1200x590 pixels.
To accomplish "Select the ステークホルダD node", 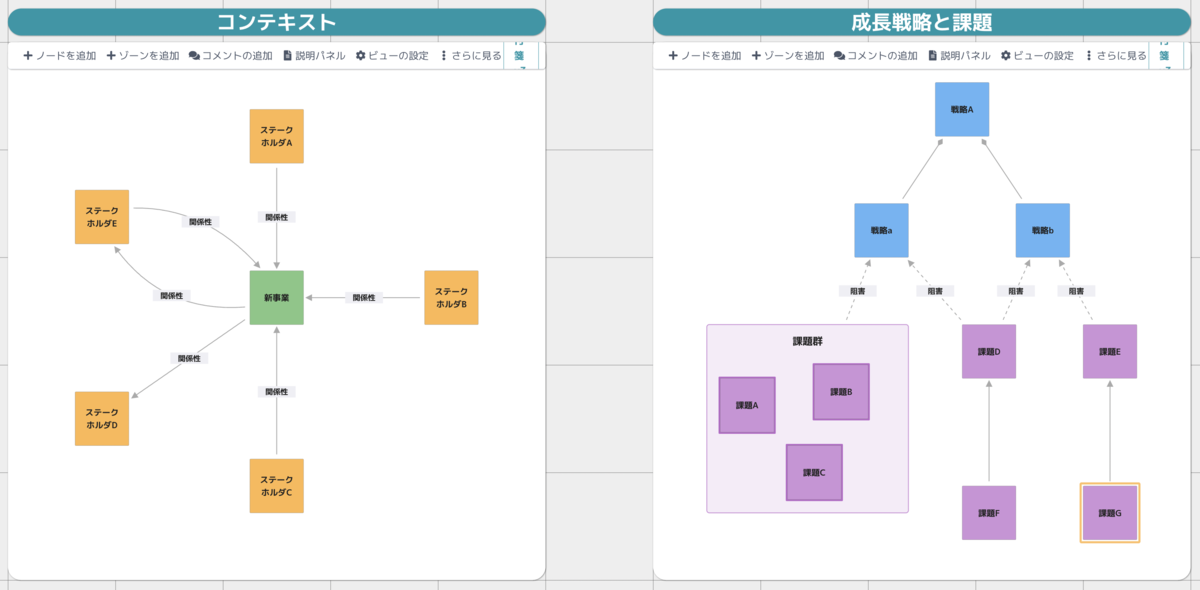I will [102, 418].
